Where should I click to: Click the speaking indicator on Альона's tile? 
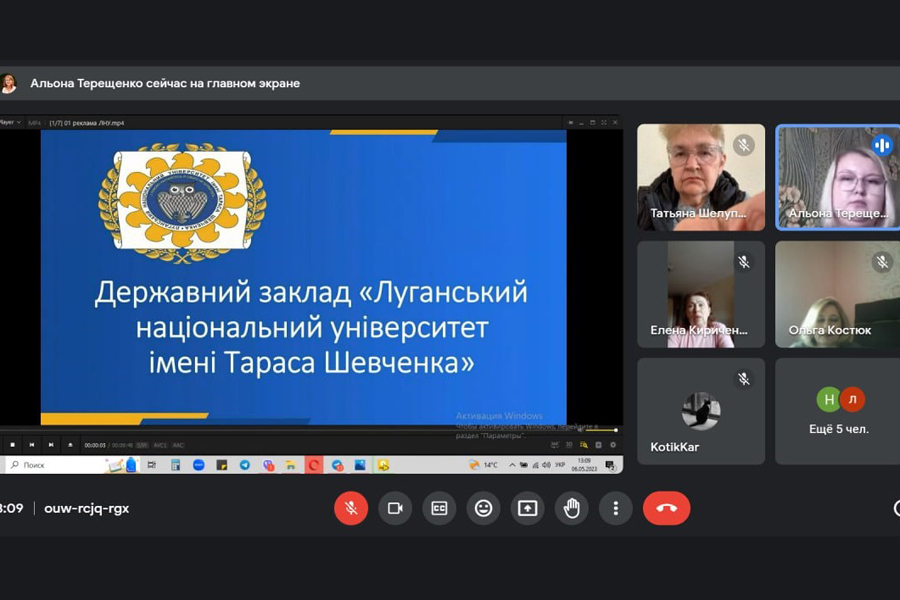tap(882, 145)
